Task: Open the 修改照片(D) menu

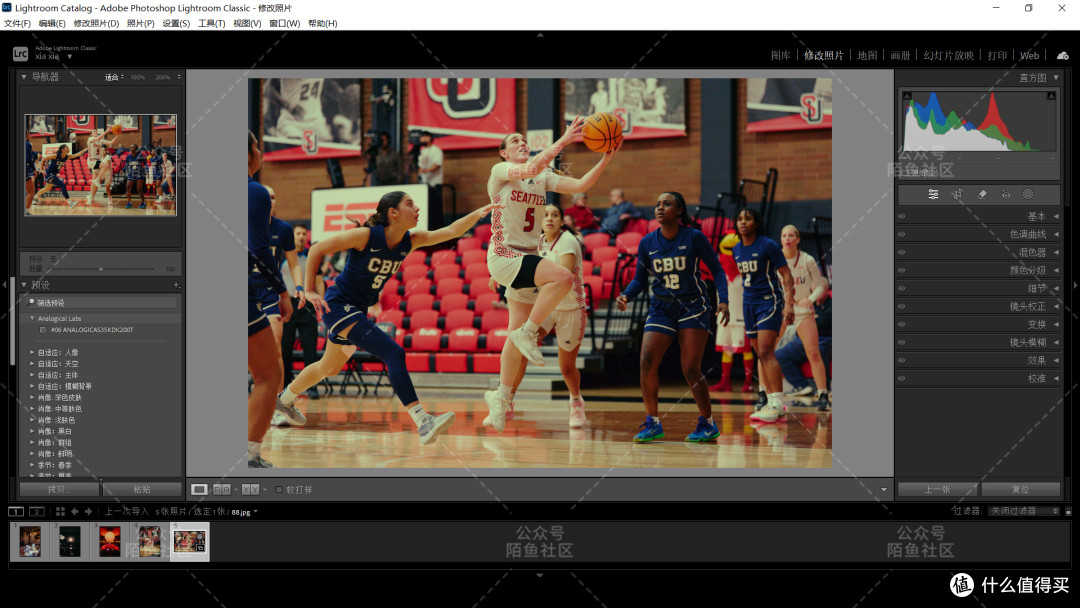Action: click(x=96, y=23)
